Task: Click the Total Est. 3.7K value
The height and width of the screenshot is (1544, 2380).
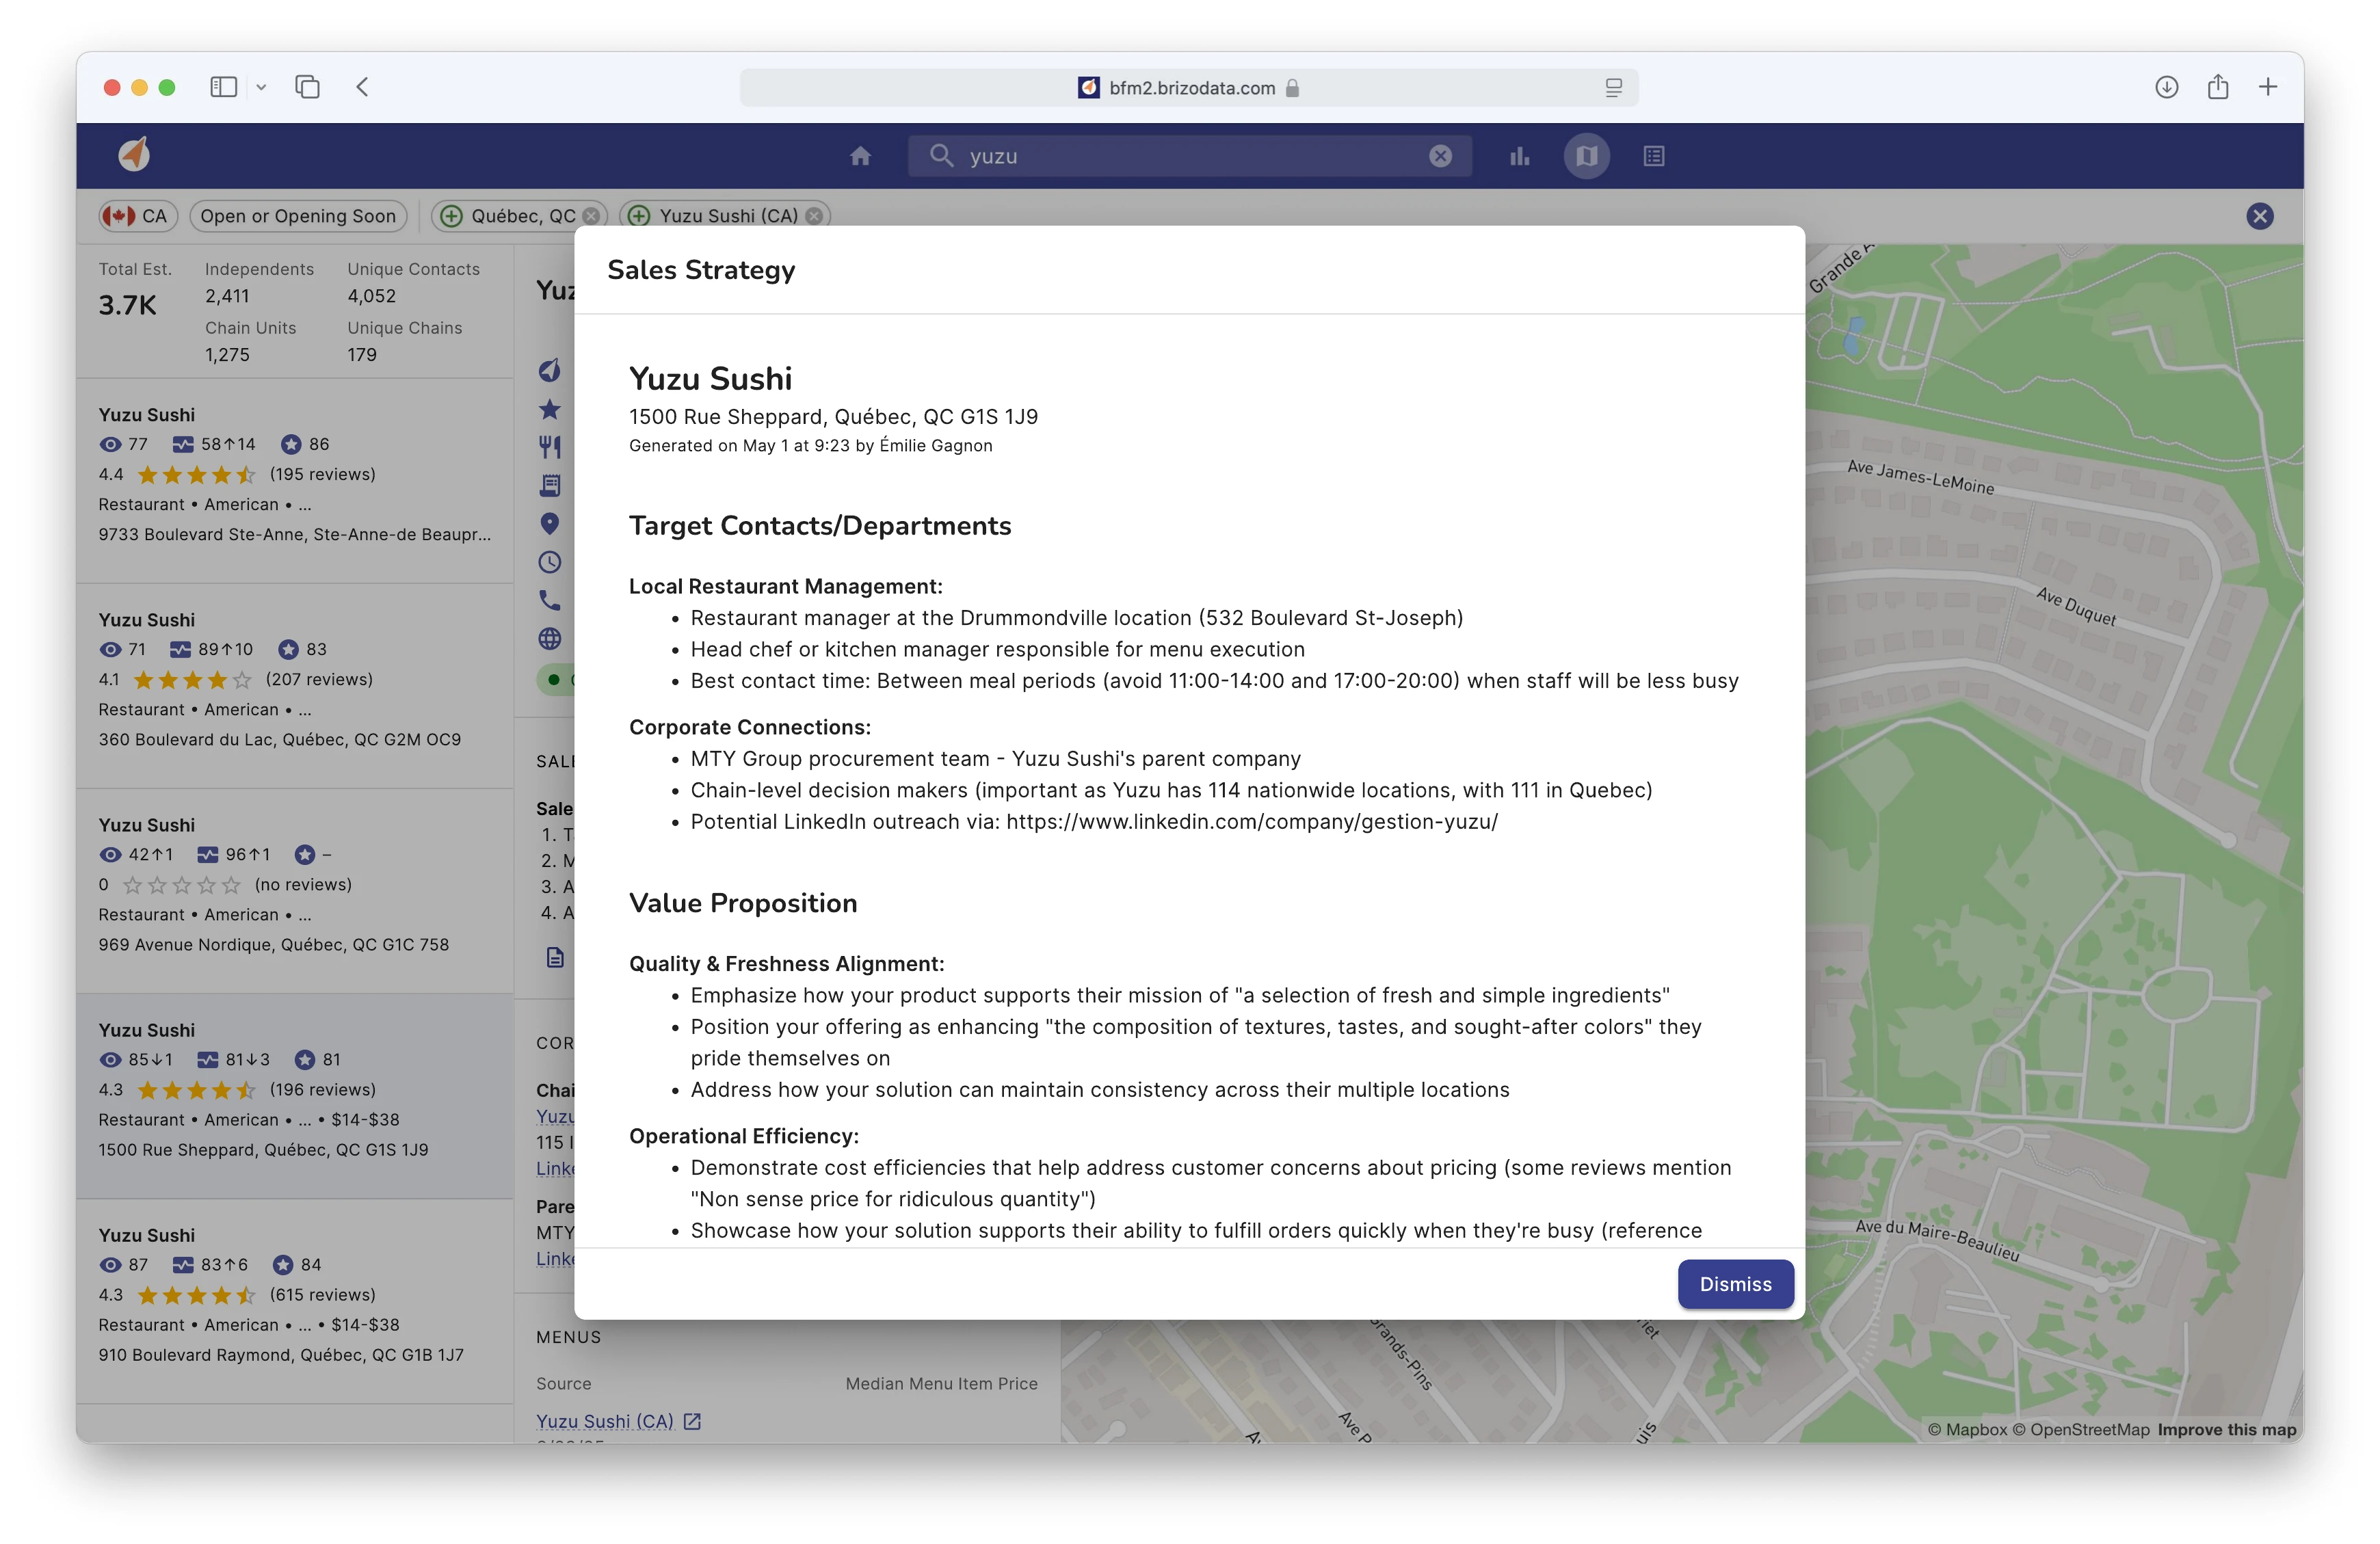Action: pos(127,305)
